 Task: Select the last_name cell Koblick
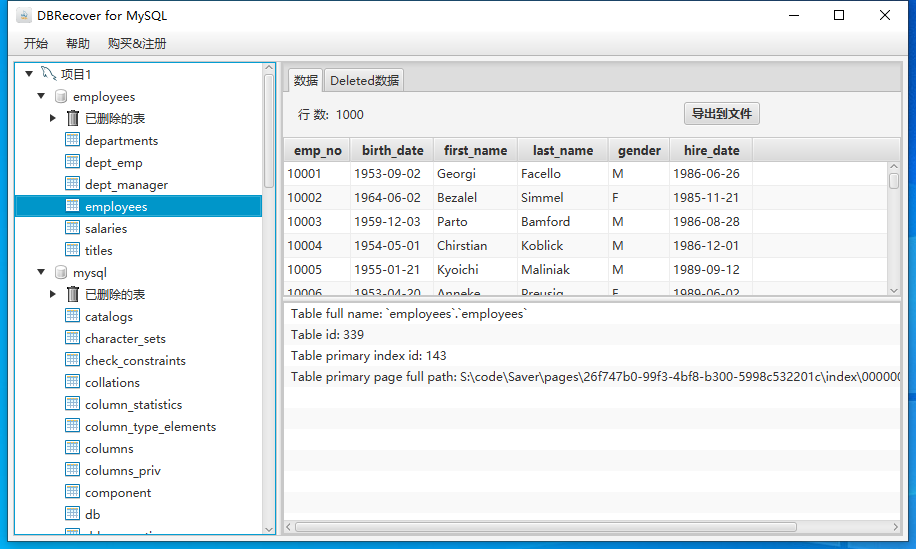click(x=563, y=245)
